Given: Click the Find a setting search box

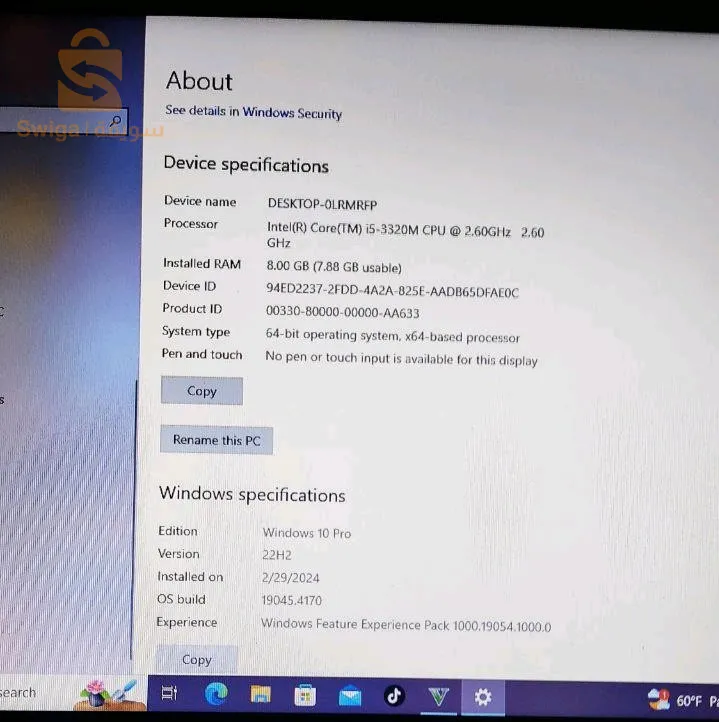Looking at the screenshot, I should click(64, 120).
